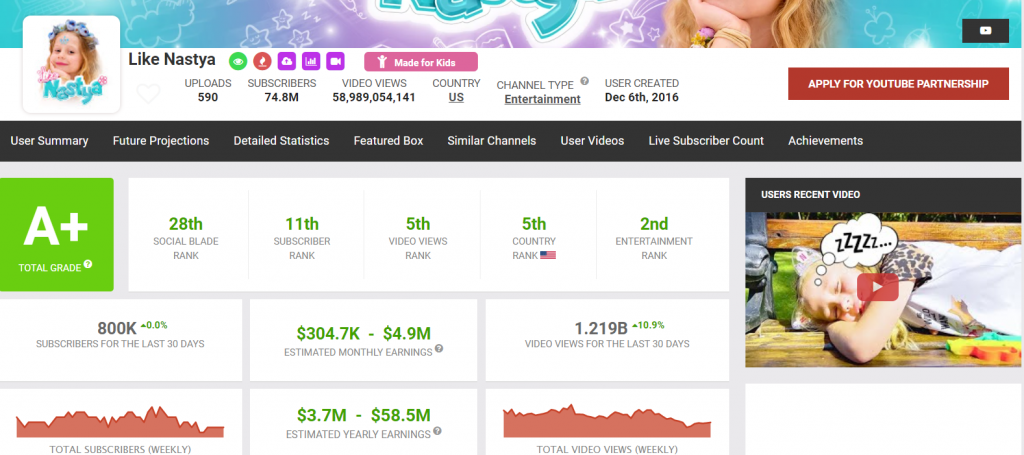1024x455 pixels.
Task: Click help icon beside Total Grade
Action: coord(88,264)
